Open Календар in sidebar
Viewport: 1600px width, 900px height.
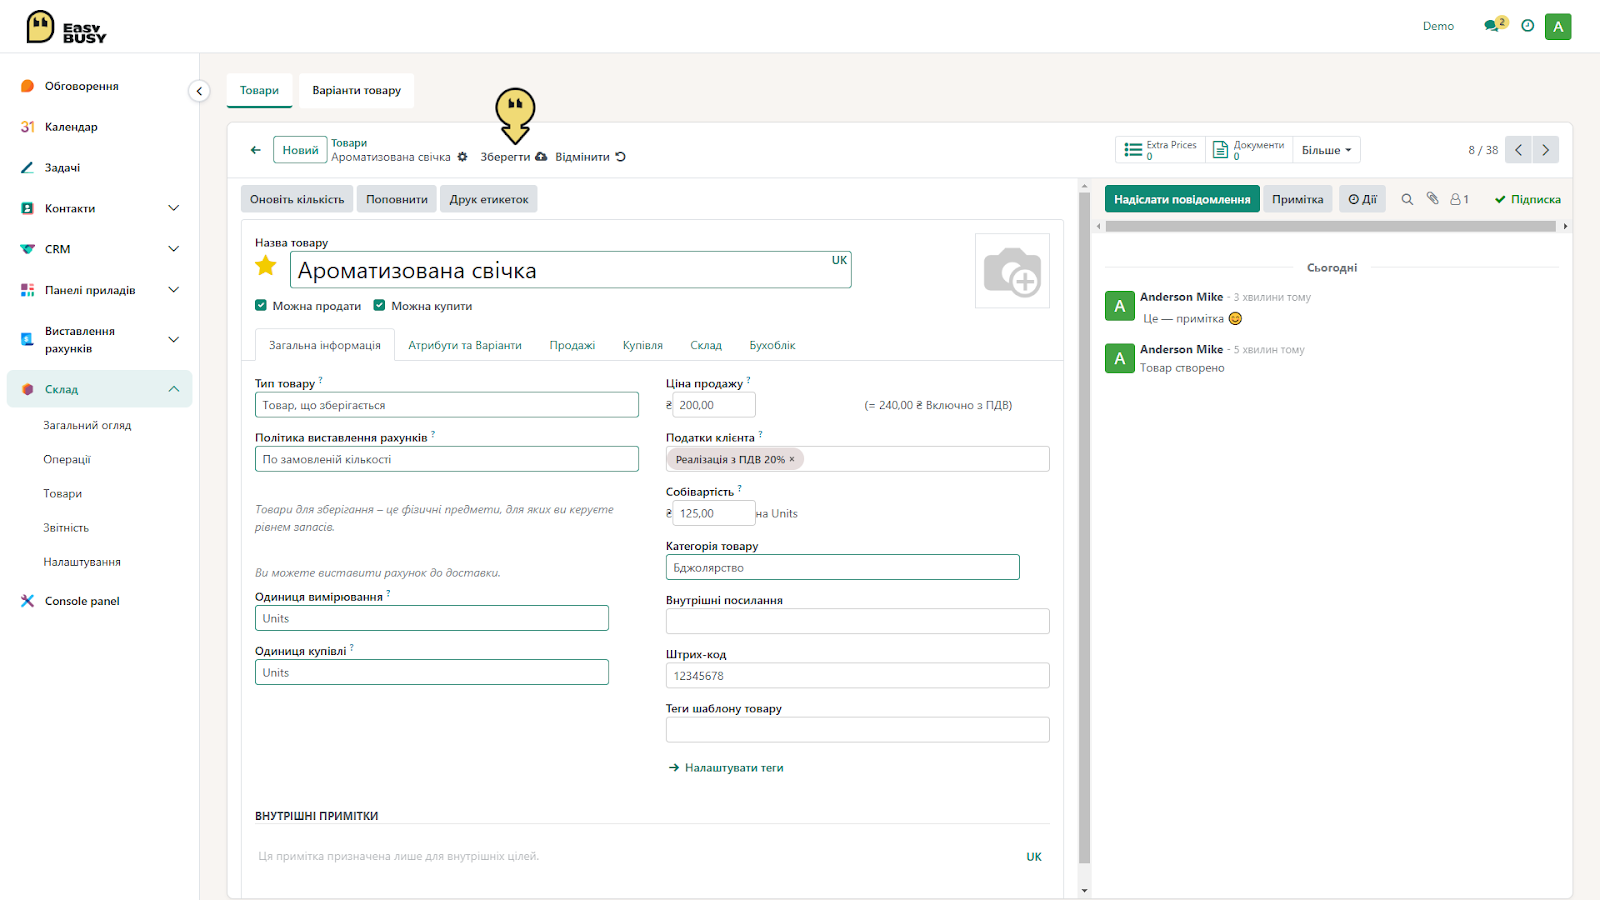click(x=71, y=127)
